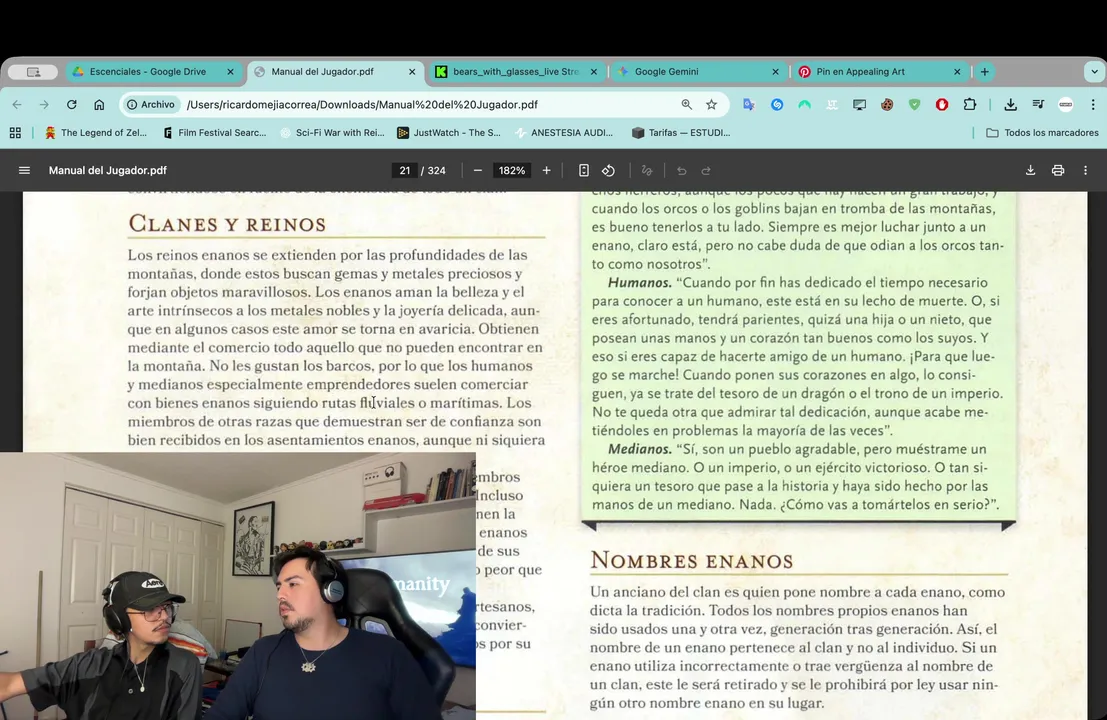
Task: Bookmark this page with the star
Action: click(x=712, y=104)
